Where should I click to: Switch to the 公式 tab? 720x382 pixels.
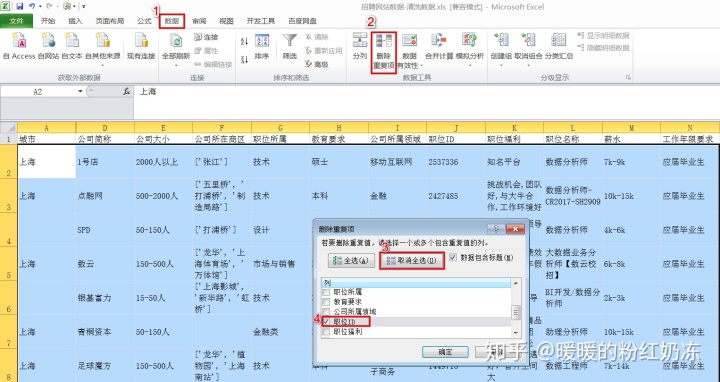coord(144,21)
